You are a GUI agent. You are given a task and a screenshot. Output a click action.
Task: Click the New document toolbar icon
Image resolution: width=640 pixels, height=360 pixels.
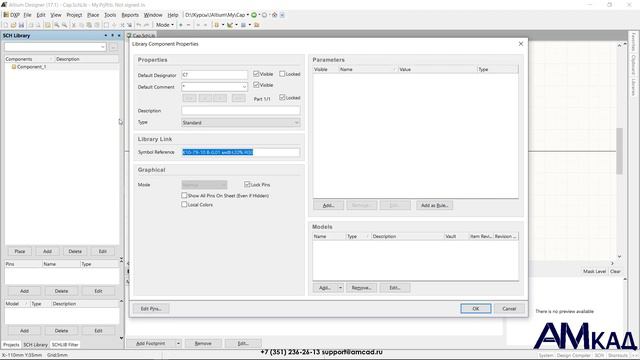(6, 25)
